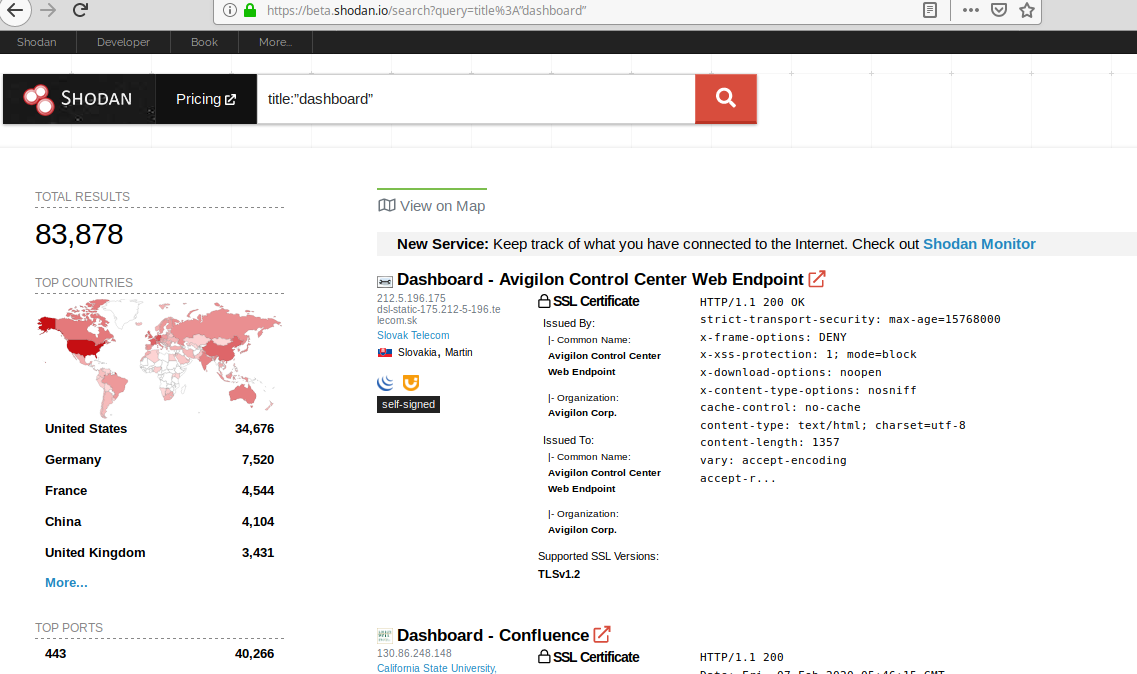The image size is (1137, 674).
Task: Open the page actions three-dot menu
Action: 971,10
